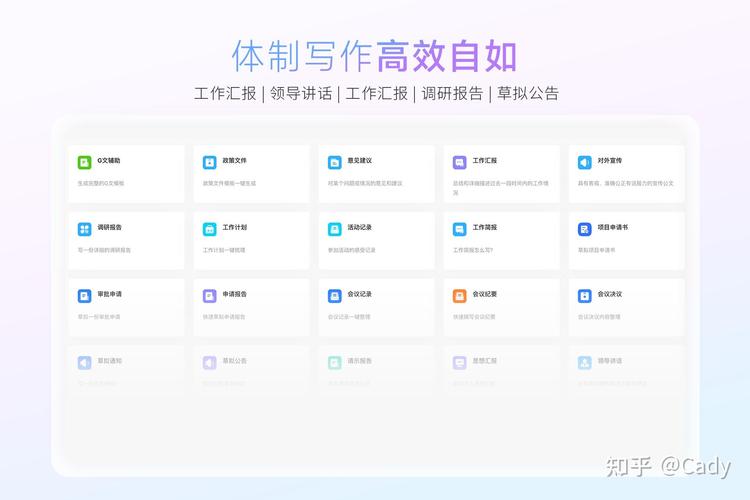Select the 对外宣传 megaphone icon

coord(585,162)
